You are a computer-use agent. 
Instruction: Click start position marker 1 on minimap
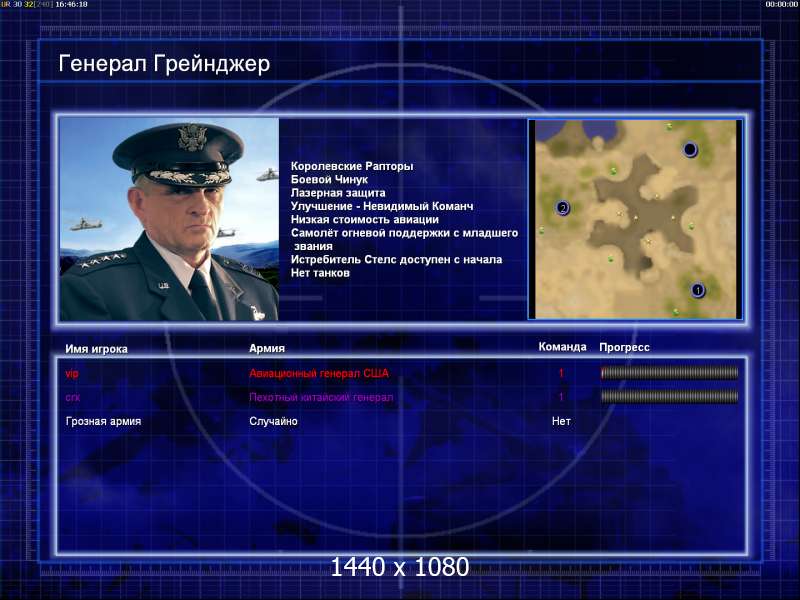[697, 290]
